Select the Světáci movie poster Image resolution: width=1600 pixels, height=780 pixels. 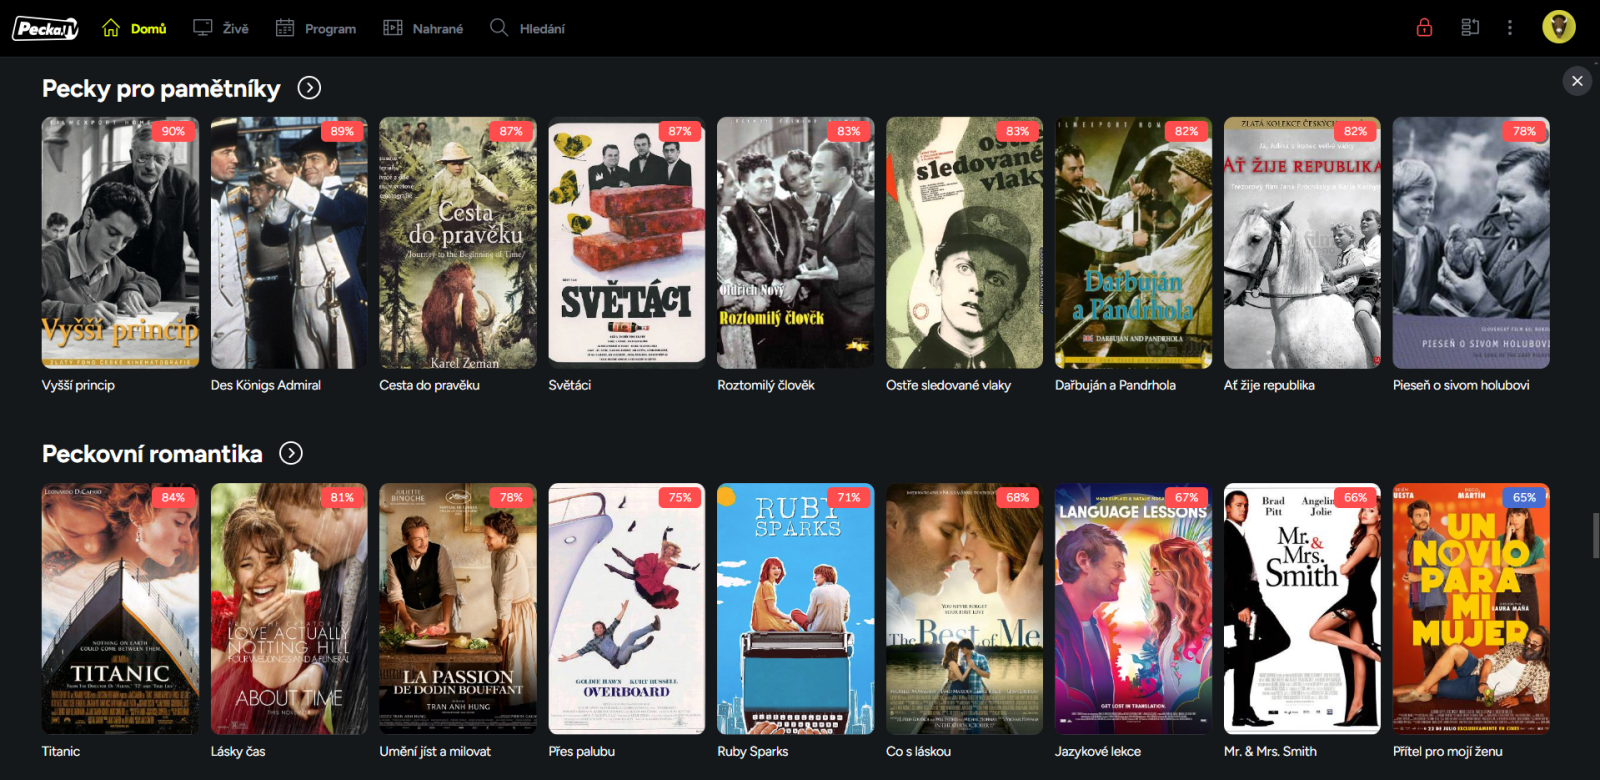627,243
